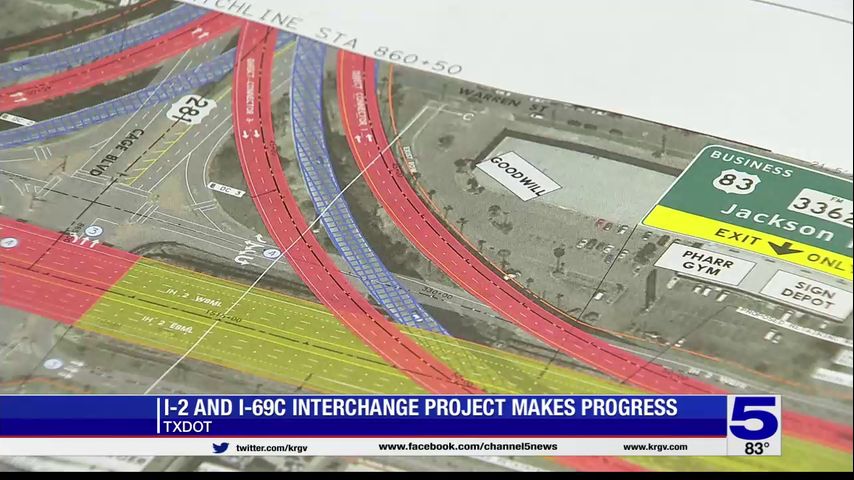
Task: Click the Business 83 route shield
Action: tap(737, 182)
